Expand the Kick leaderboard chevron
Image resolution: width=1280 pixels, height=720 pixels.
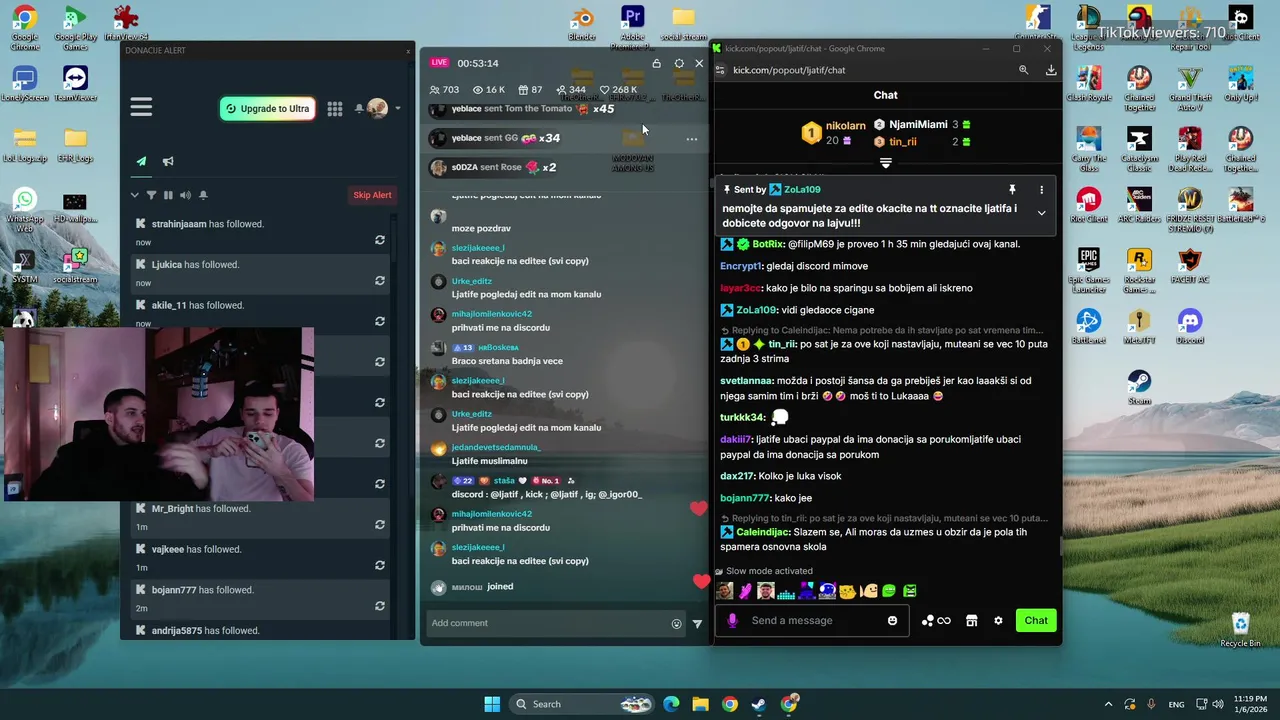[x=886, y=163]
